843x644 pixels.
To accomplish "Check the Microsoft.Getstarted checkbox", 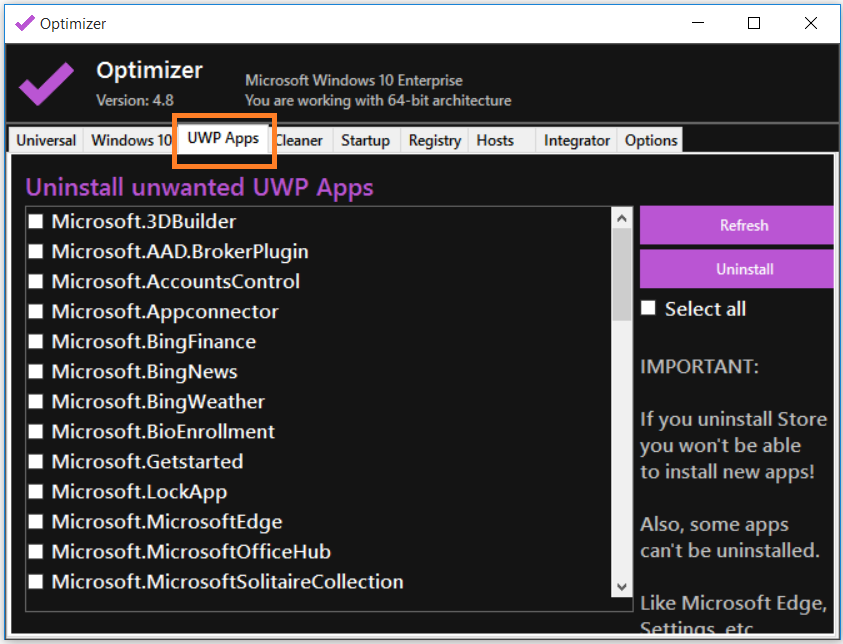I will pyautogui.click(x=36, y=462).
